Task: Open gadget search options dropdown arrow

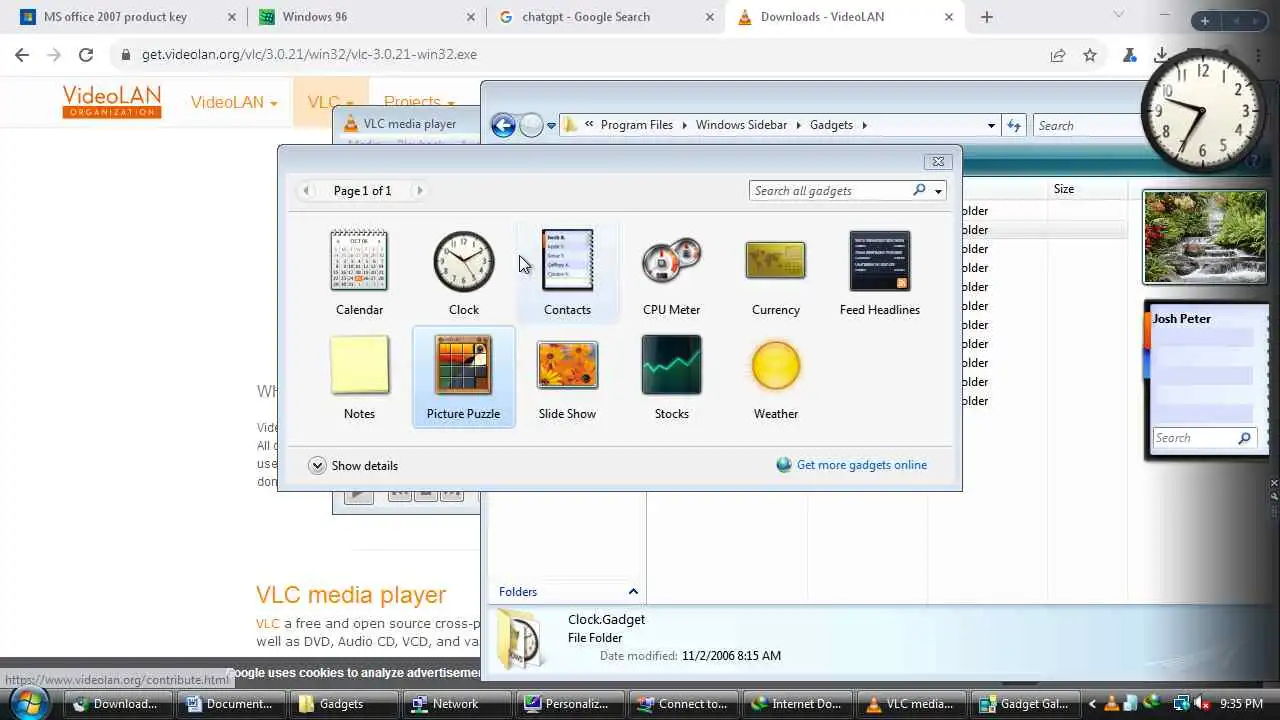Action: (x=938, y=191)
